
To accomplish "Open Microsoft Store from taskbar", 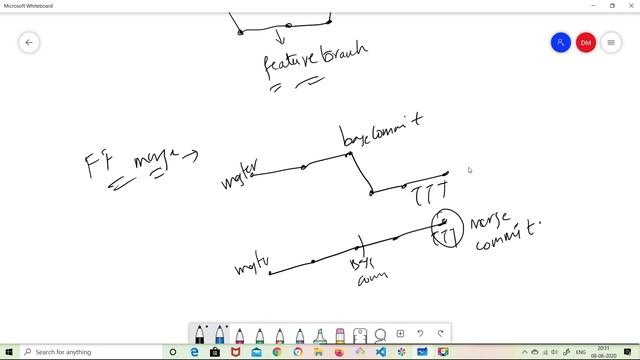I will [215, 352].
